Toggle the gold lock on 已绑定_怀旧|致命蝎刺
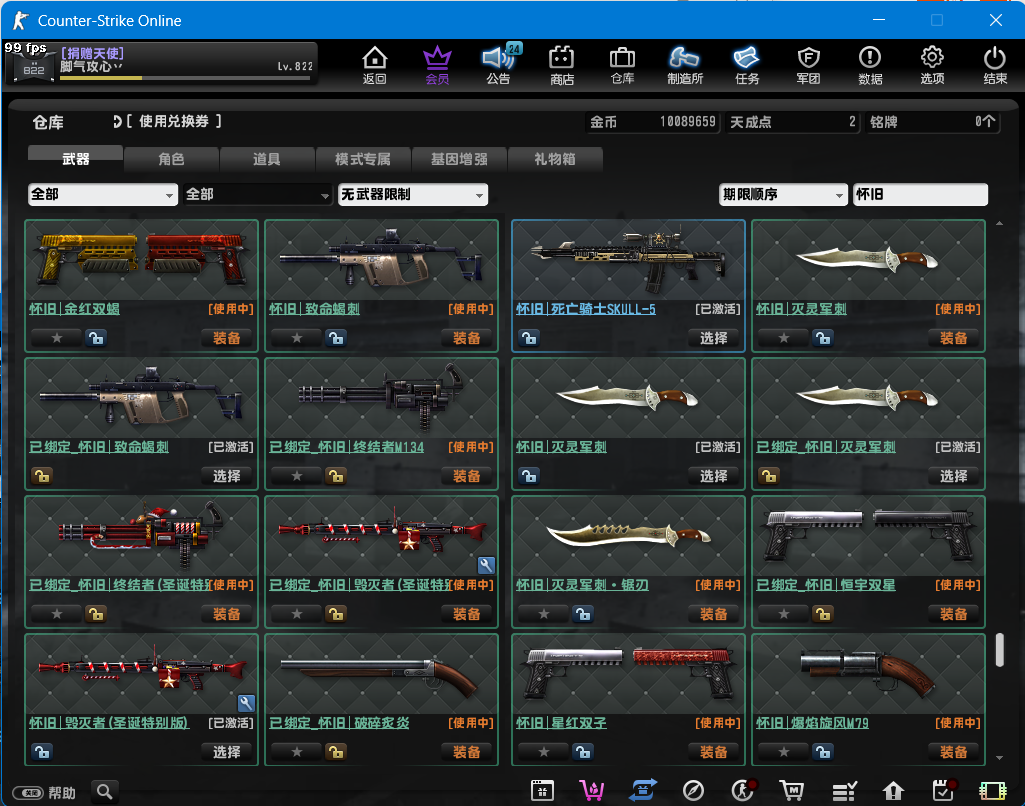This screenshot has width=1025, height=806. pyautogui.click(x=42, y=476)
